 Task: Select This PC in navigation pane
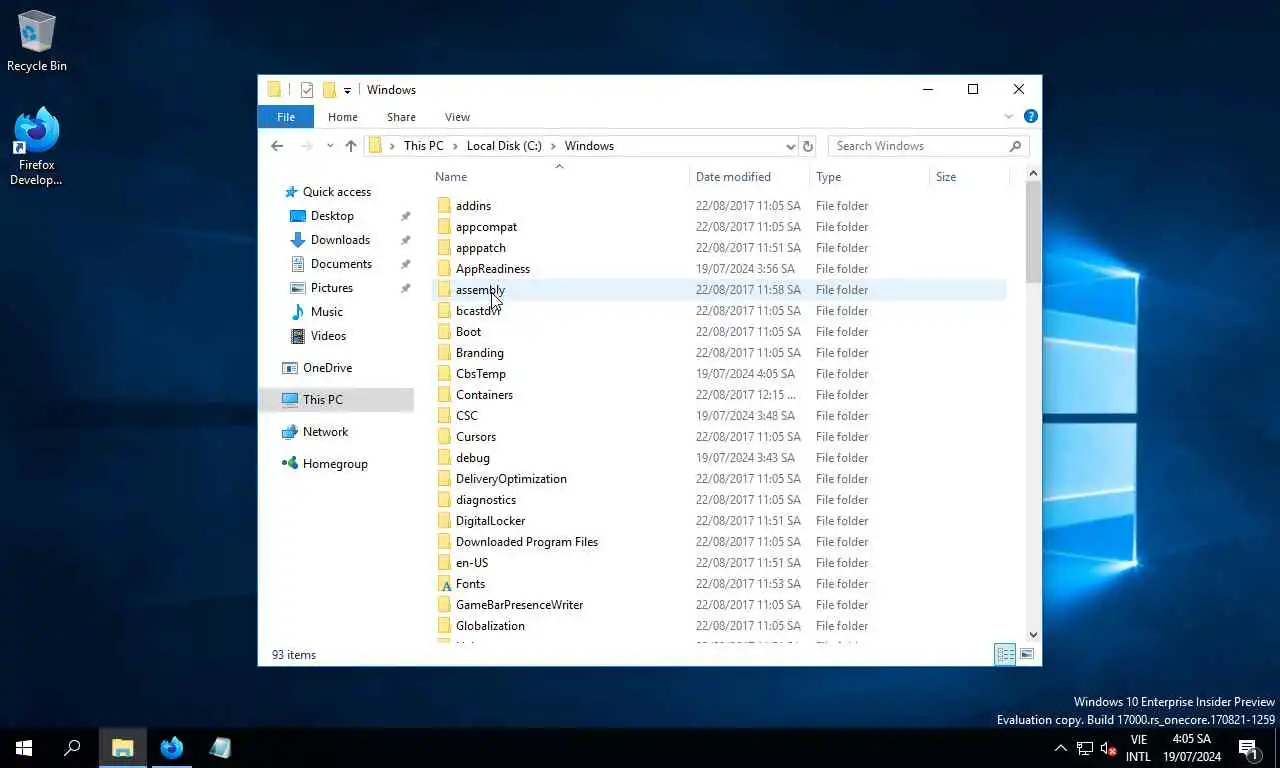coord(322,400)
